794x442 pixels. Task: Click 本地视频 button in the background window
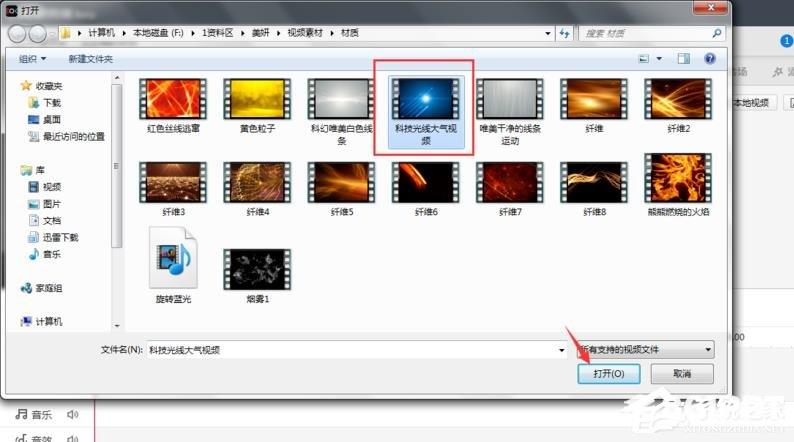752,103
